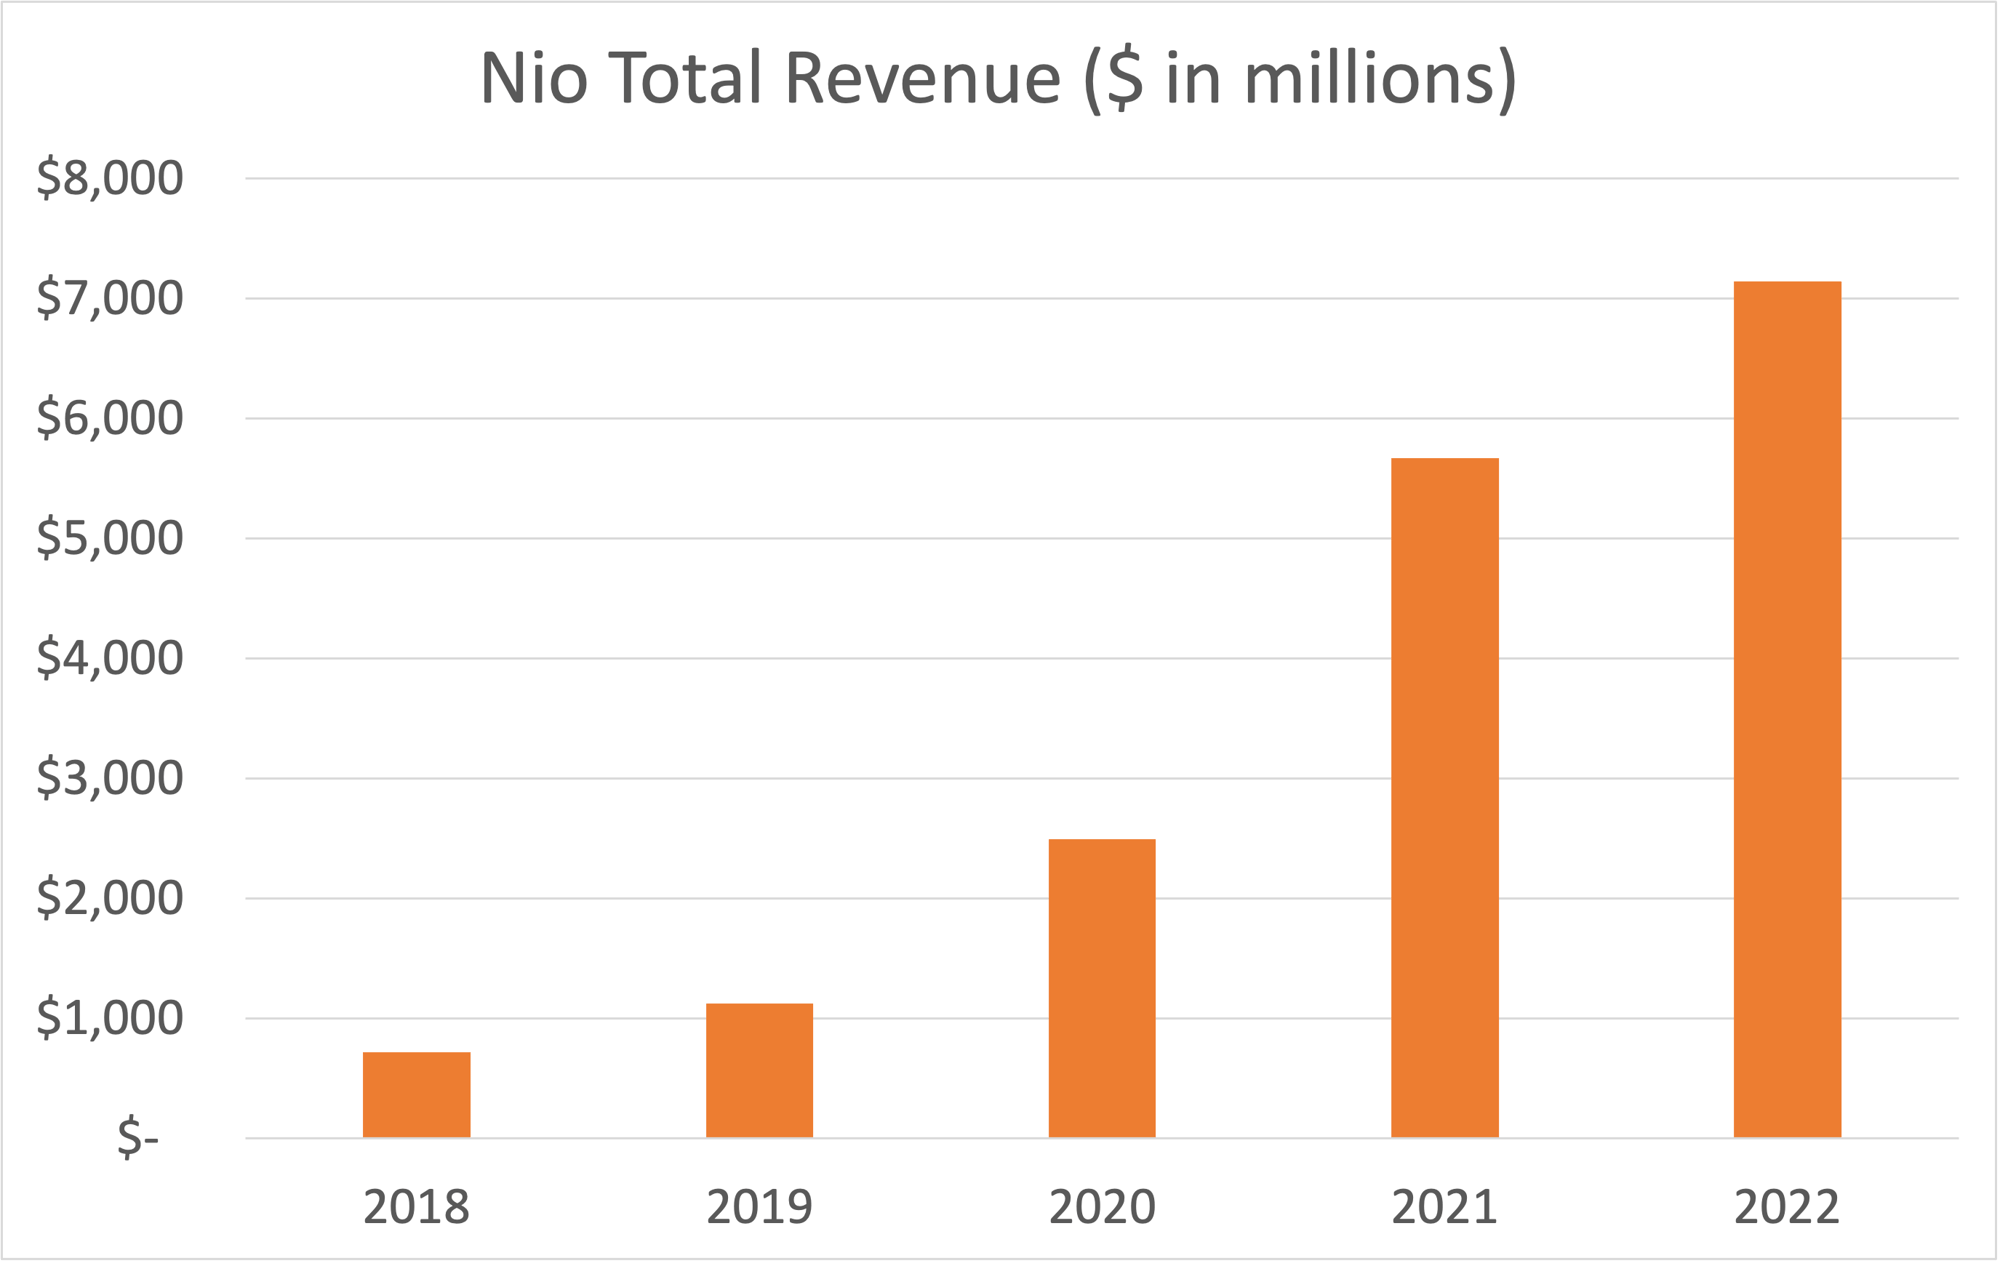Select the $4,000 y-axis label
This screenshot has width=2000, height=1266.
tap(110, 659)
